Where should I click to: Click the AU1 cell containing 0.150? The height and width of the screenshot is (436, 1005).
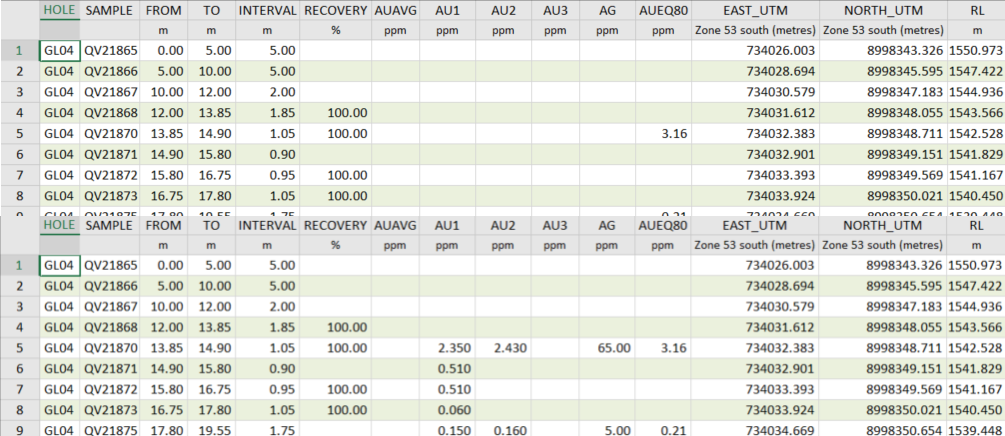447,429
